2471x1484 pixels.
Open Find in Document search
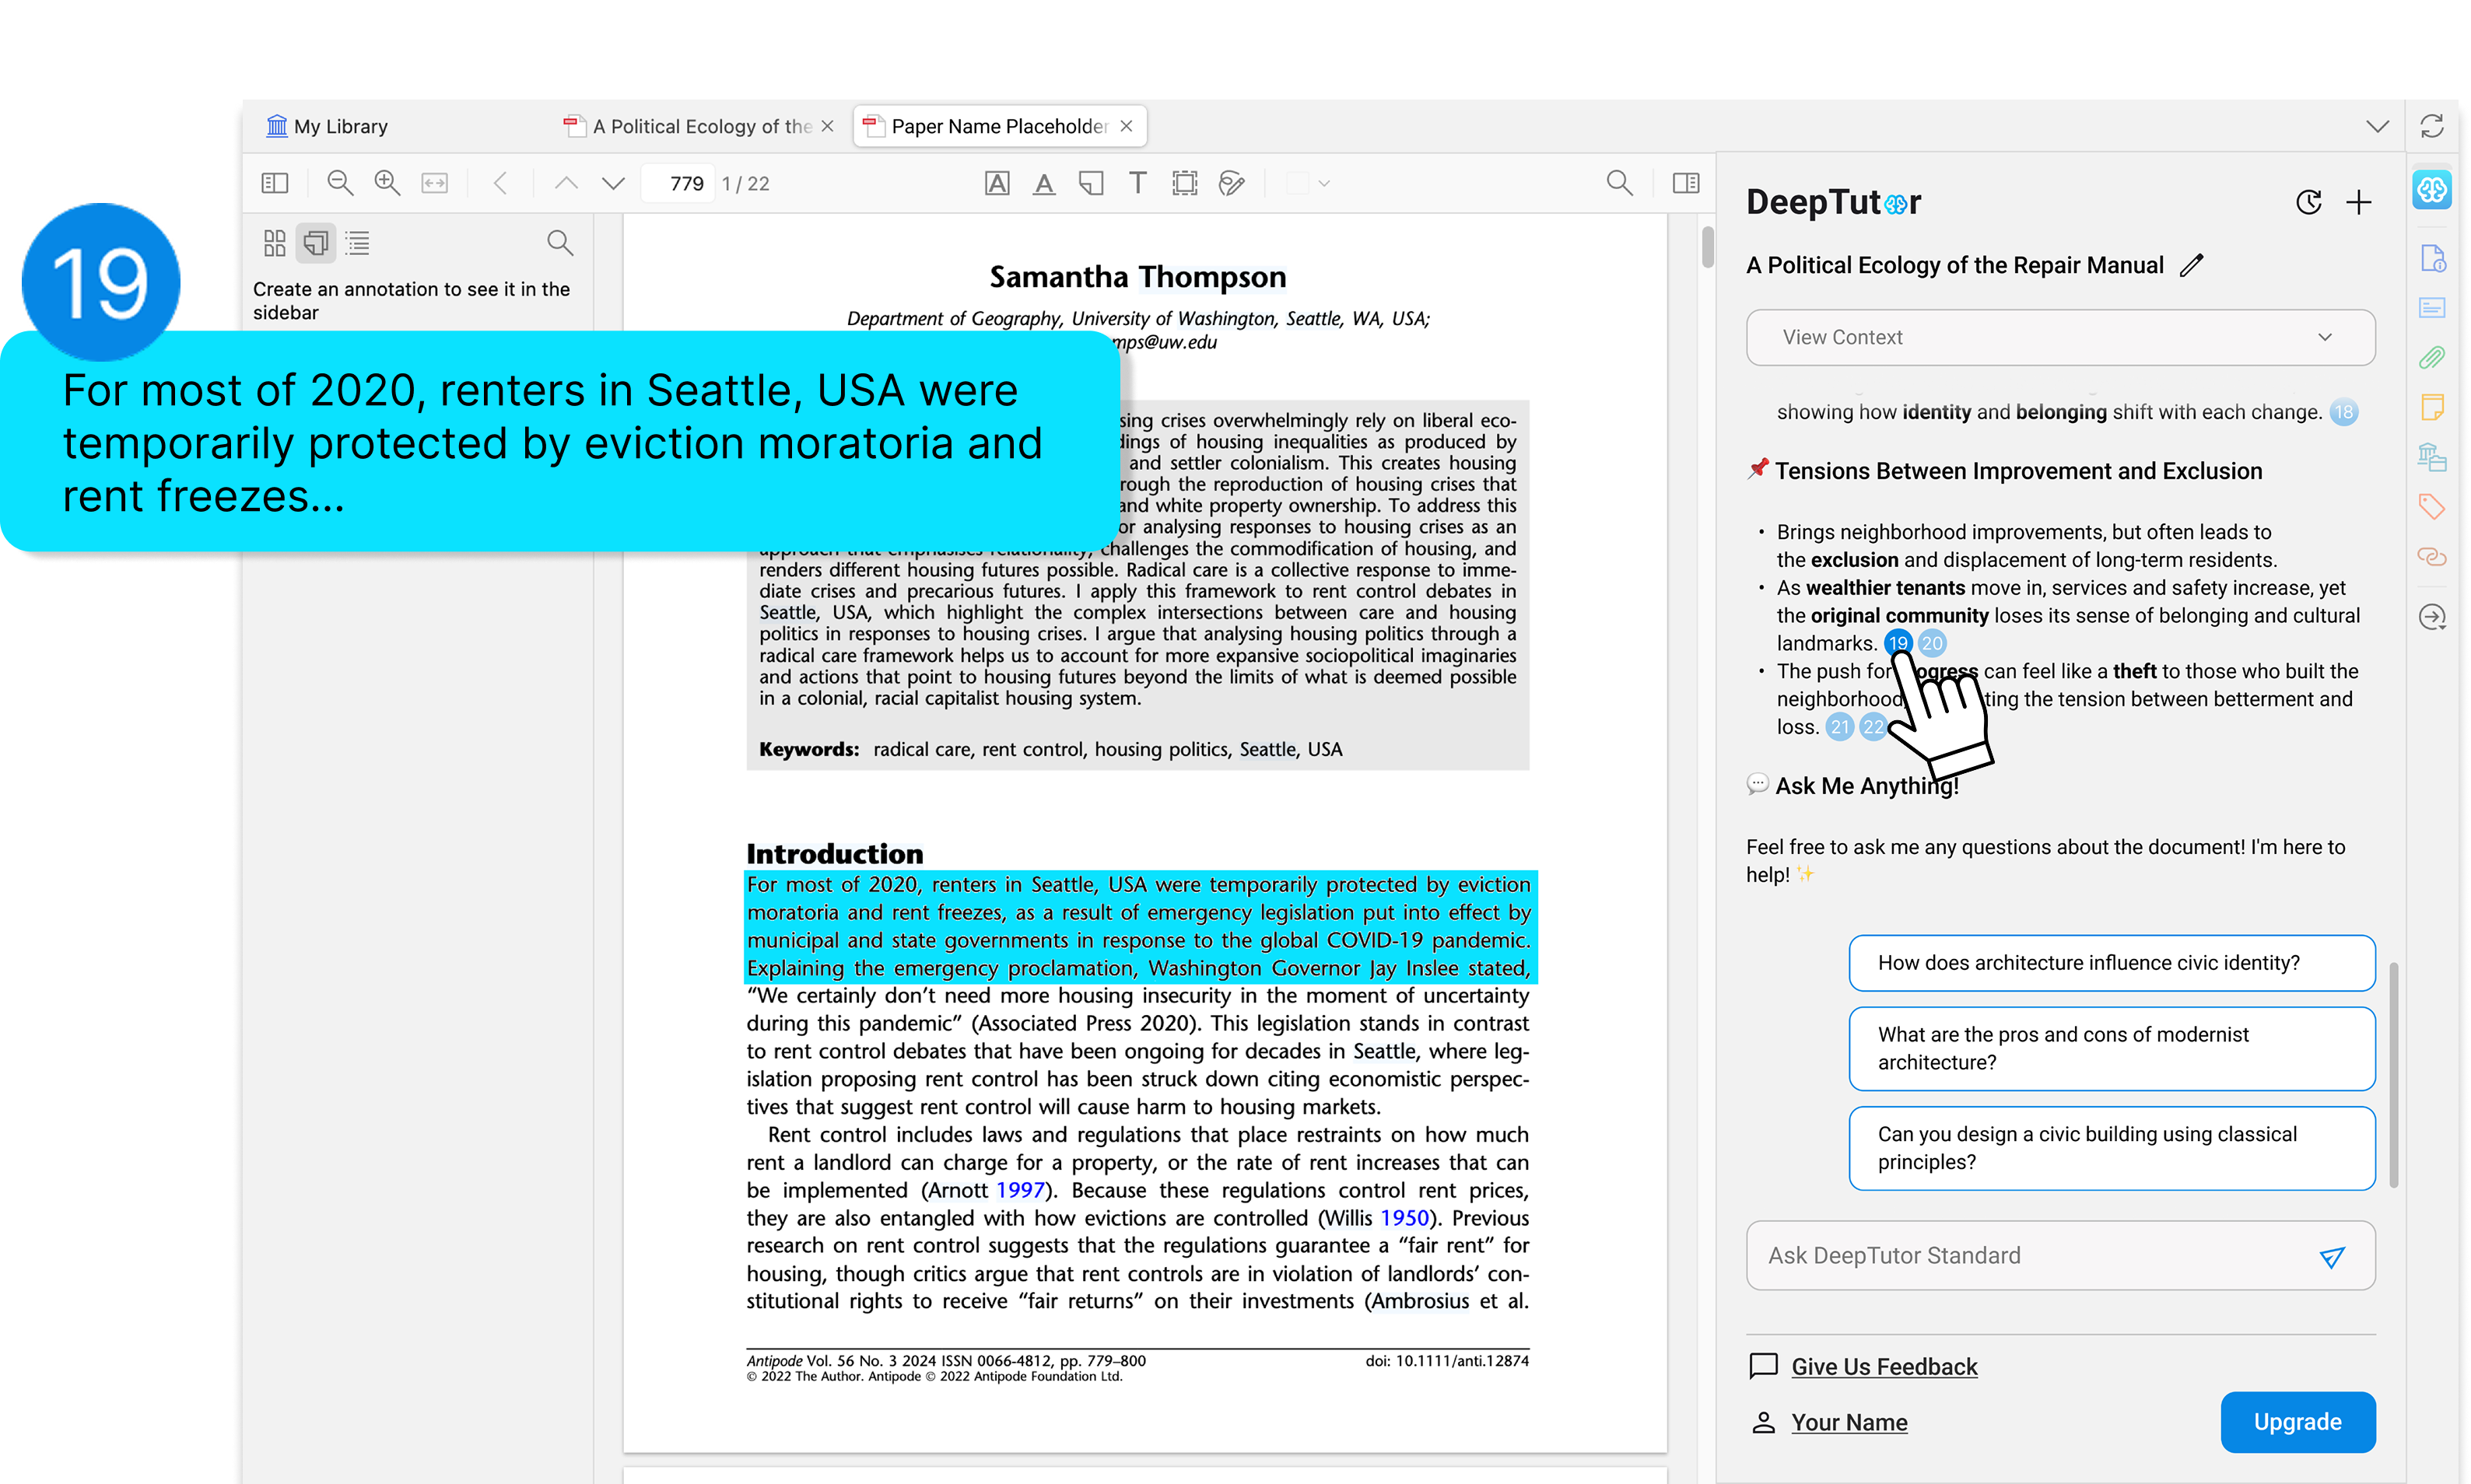tap(1620, 183)
